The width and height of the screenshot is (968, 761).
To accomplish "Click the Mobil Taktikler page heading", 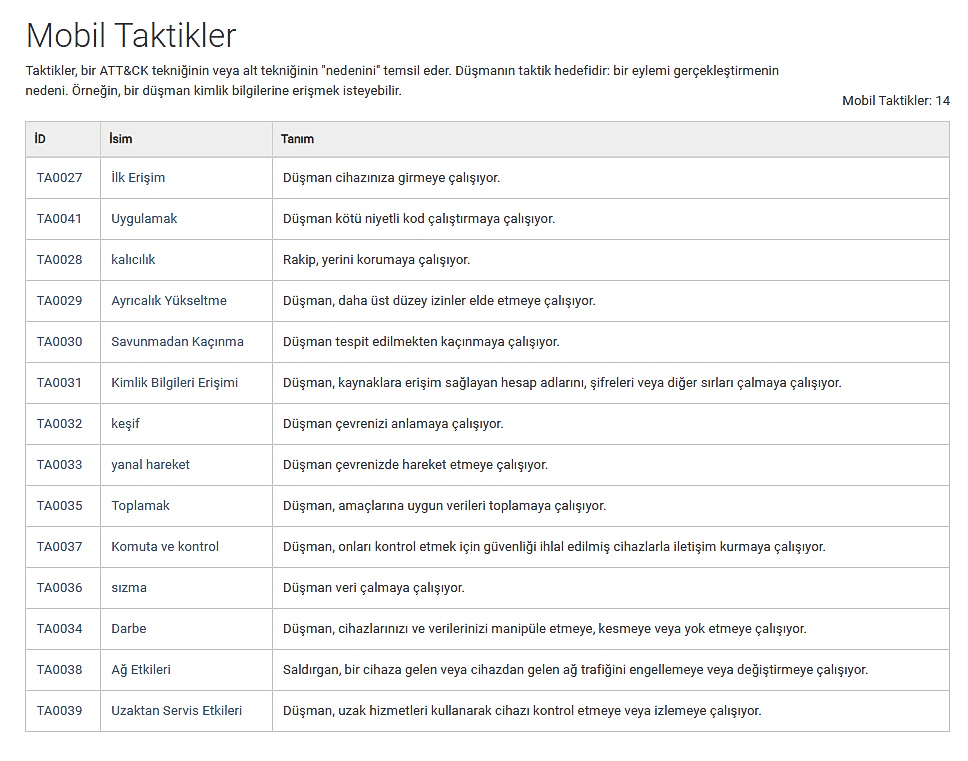I will (x=131, y=36).
